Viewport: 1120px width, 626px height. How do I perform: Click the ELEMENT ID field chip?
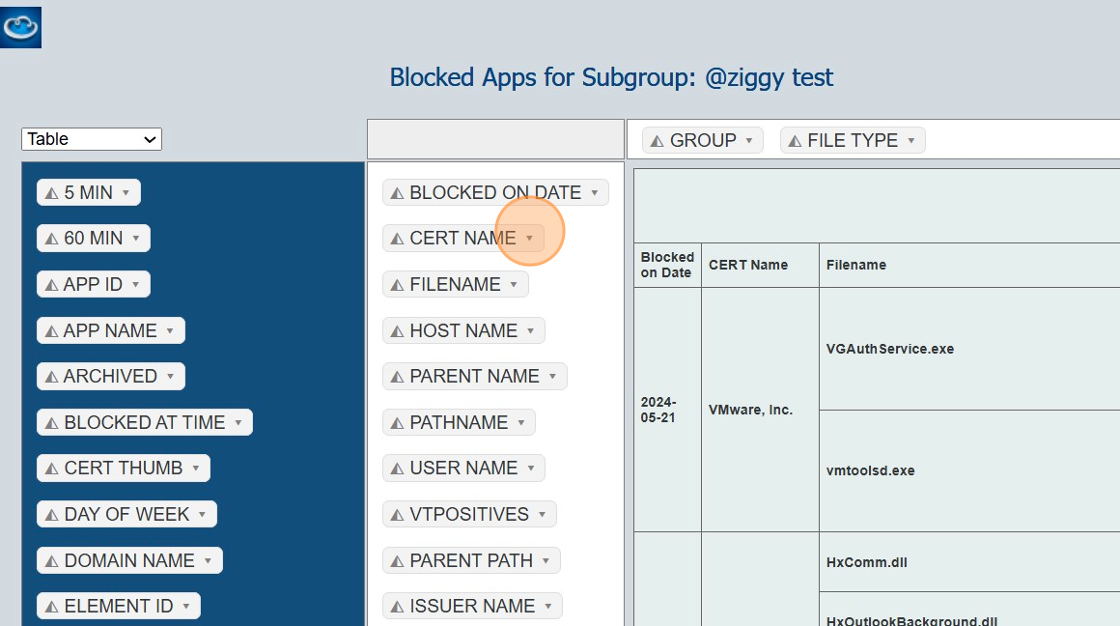(118, 606)
